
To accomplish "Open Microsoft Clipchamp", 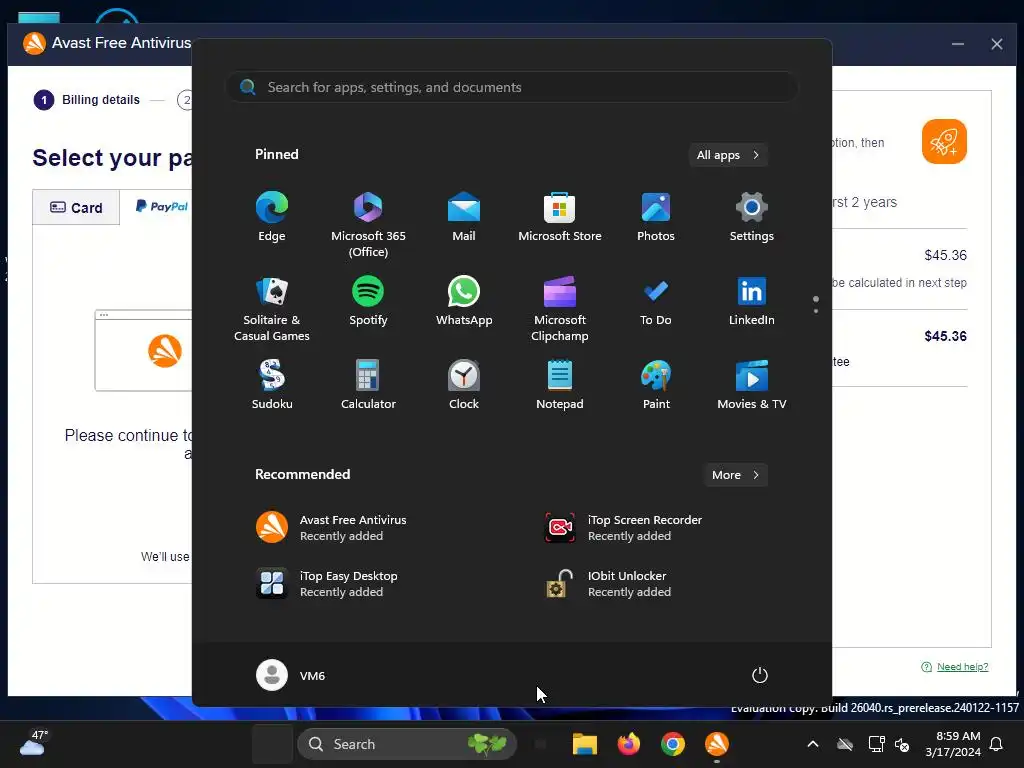I will [560, 309].
